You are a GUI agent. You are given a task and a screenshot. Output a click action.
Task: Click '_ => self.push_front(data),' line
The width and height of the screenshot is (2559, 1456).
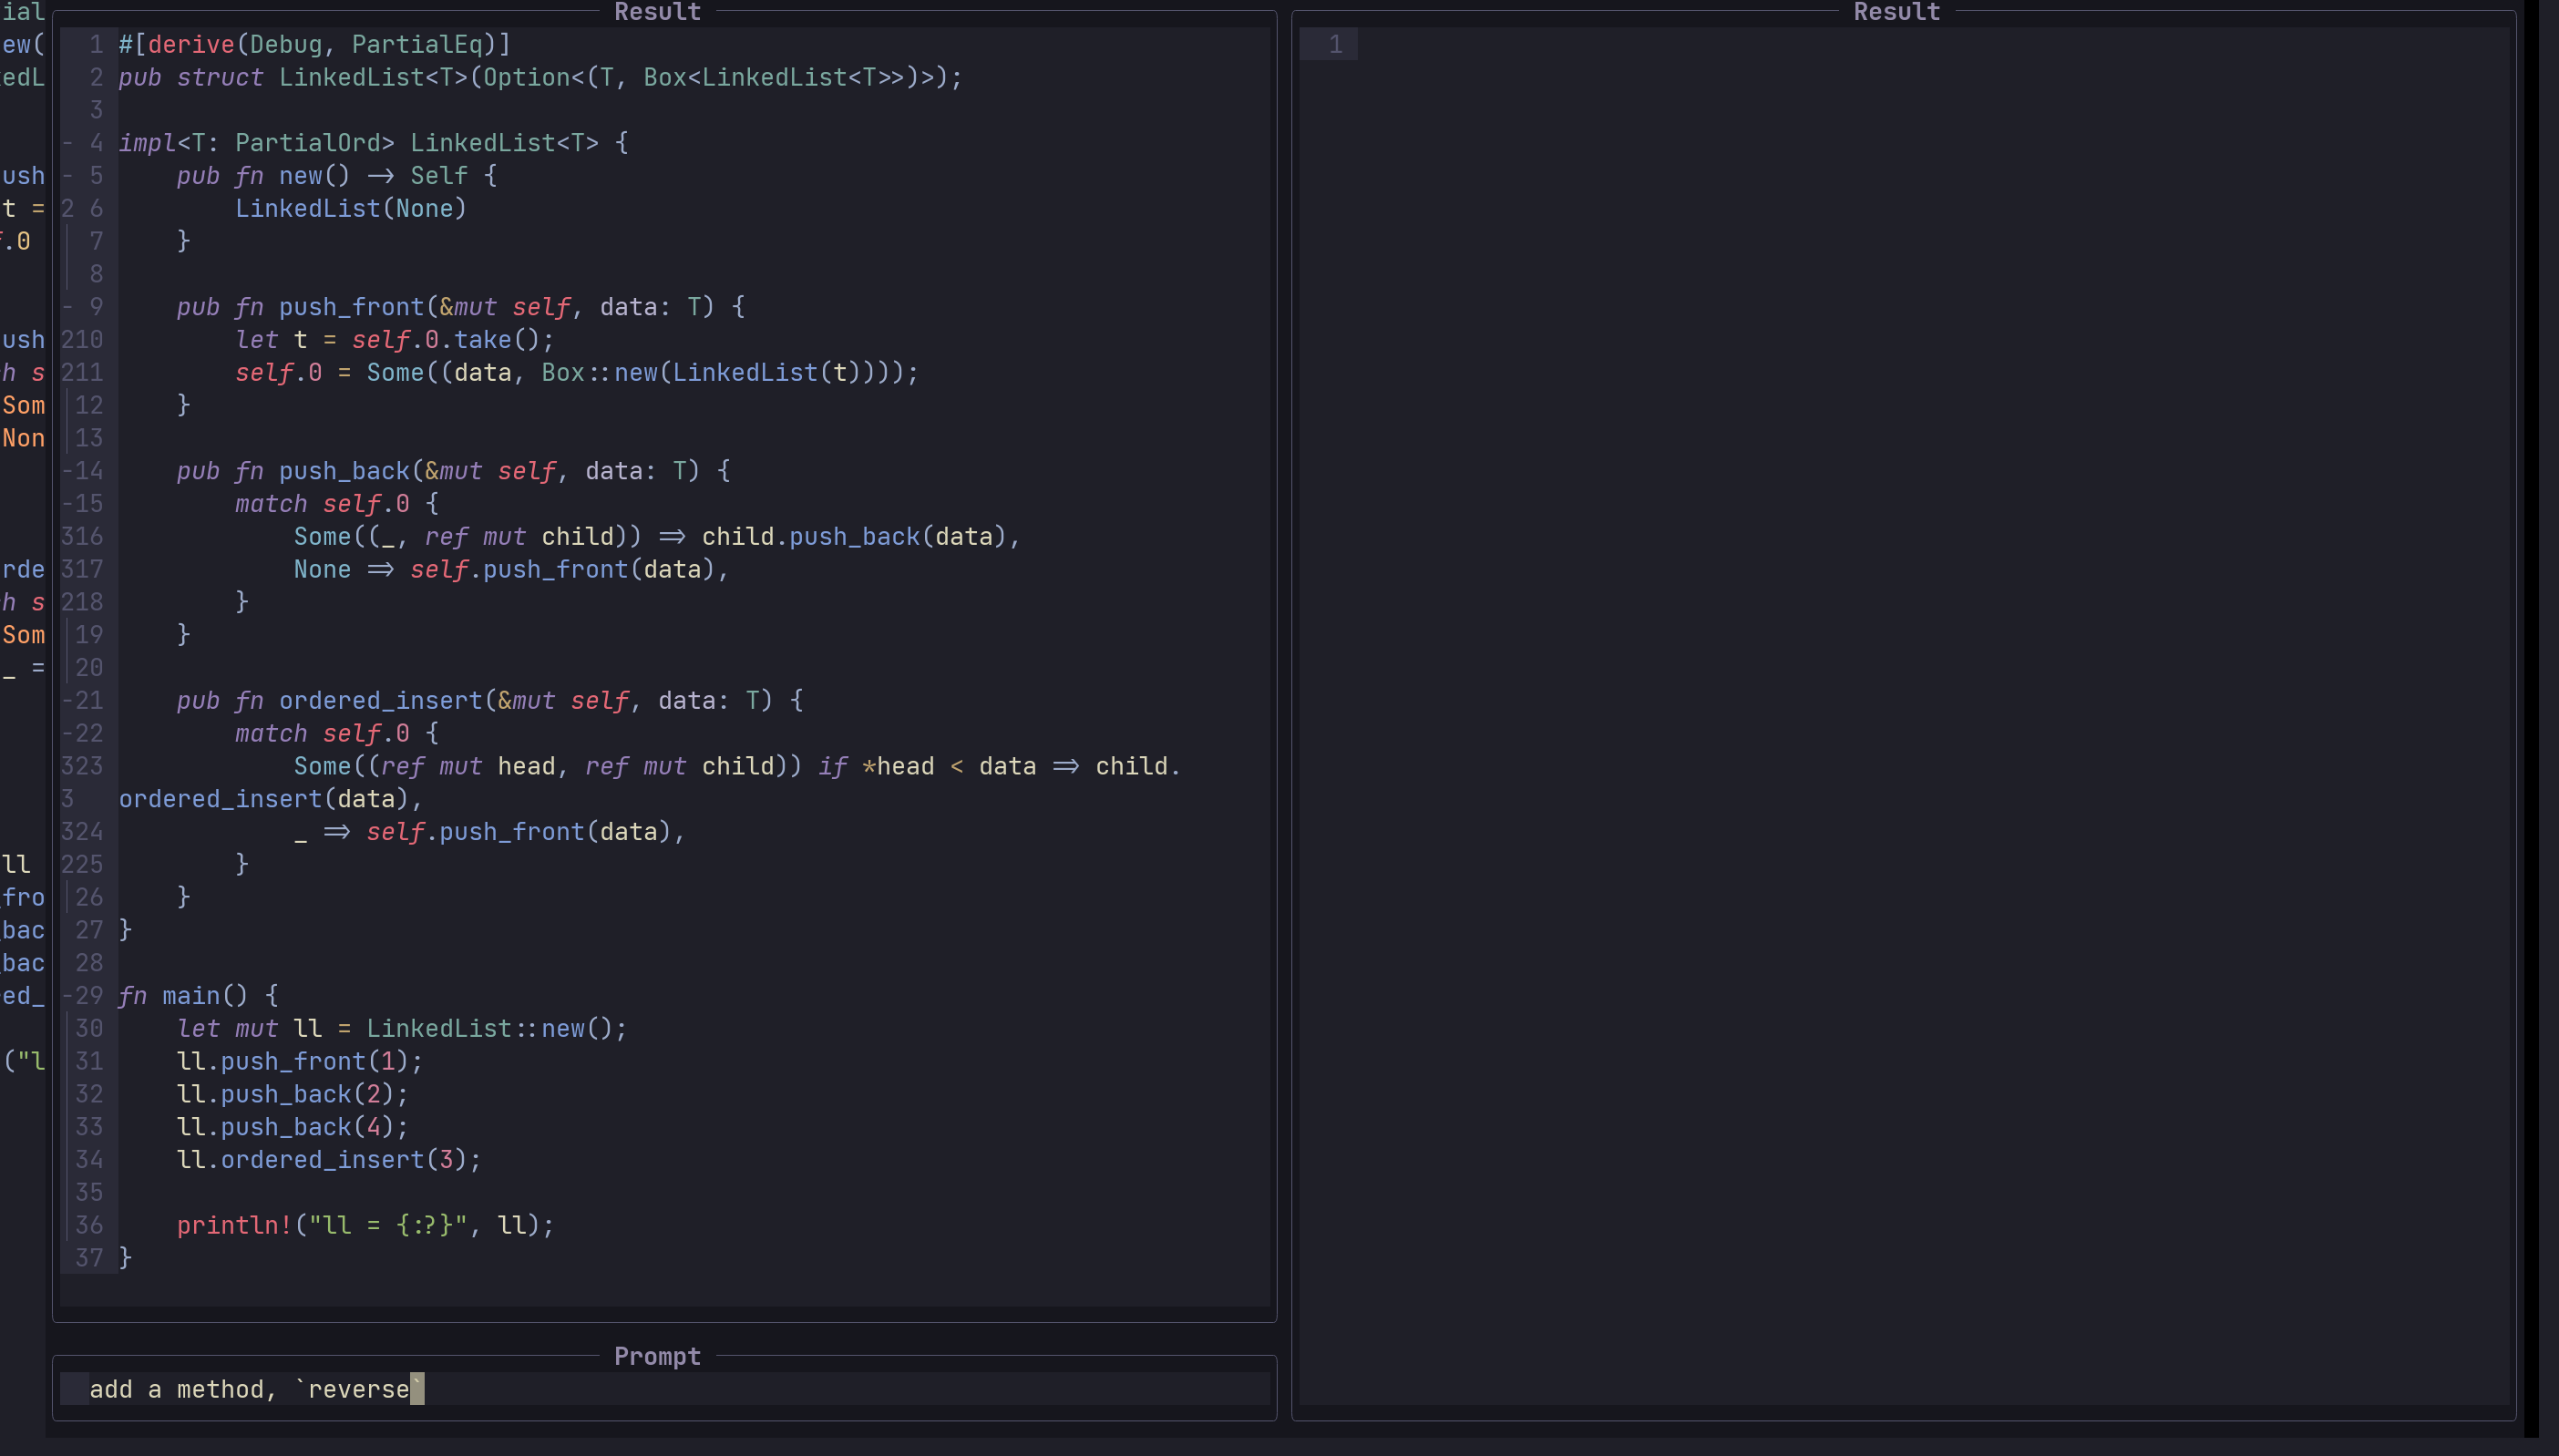click(489, 832)
